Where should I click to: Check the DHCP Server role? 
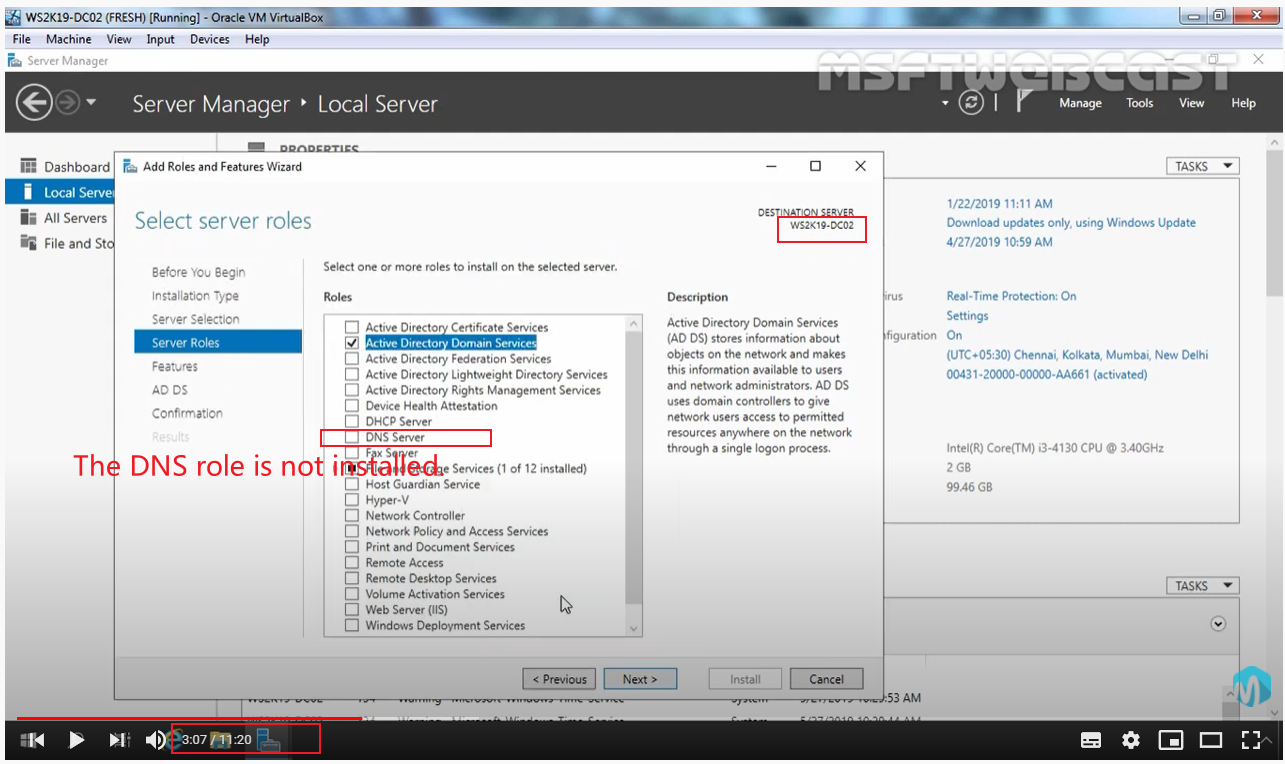[x=351, y=421]
